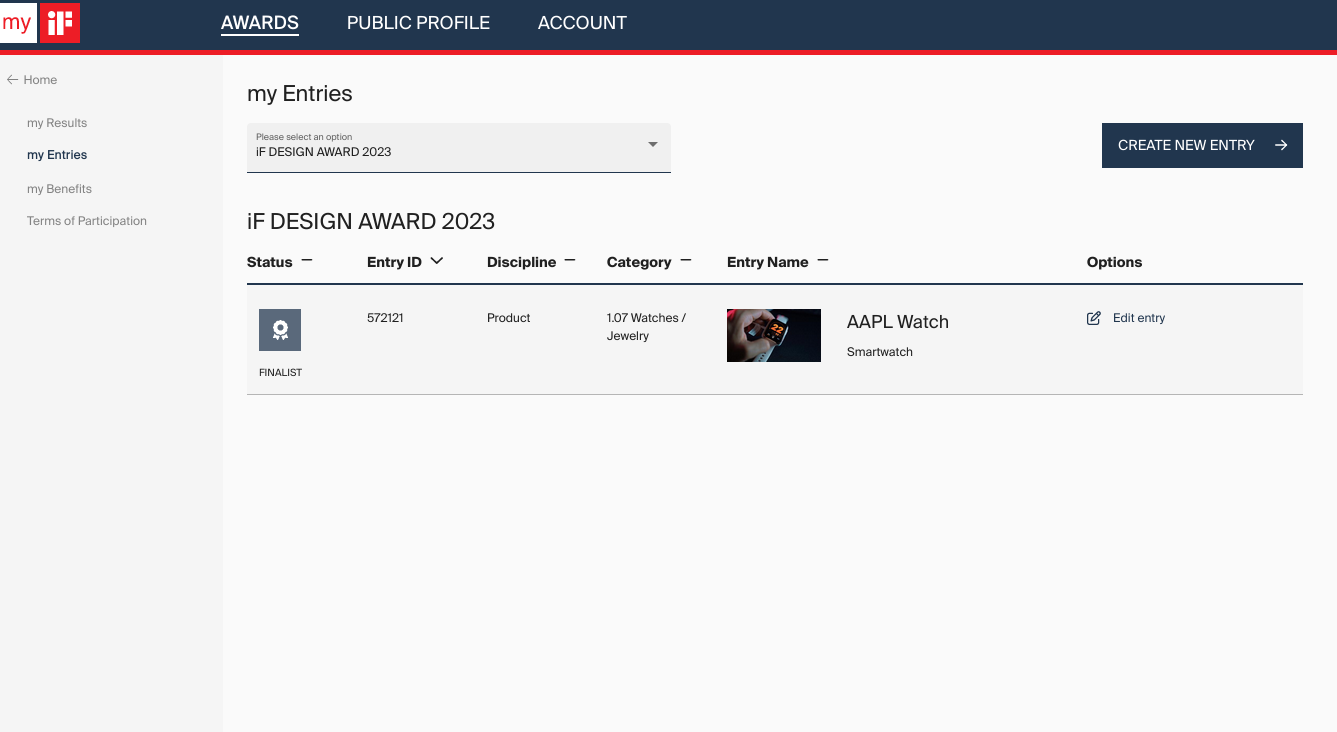
Task: Click the sort dash icon beside Discipline
Action: point(569,259)
